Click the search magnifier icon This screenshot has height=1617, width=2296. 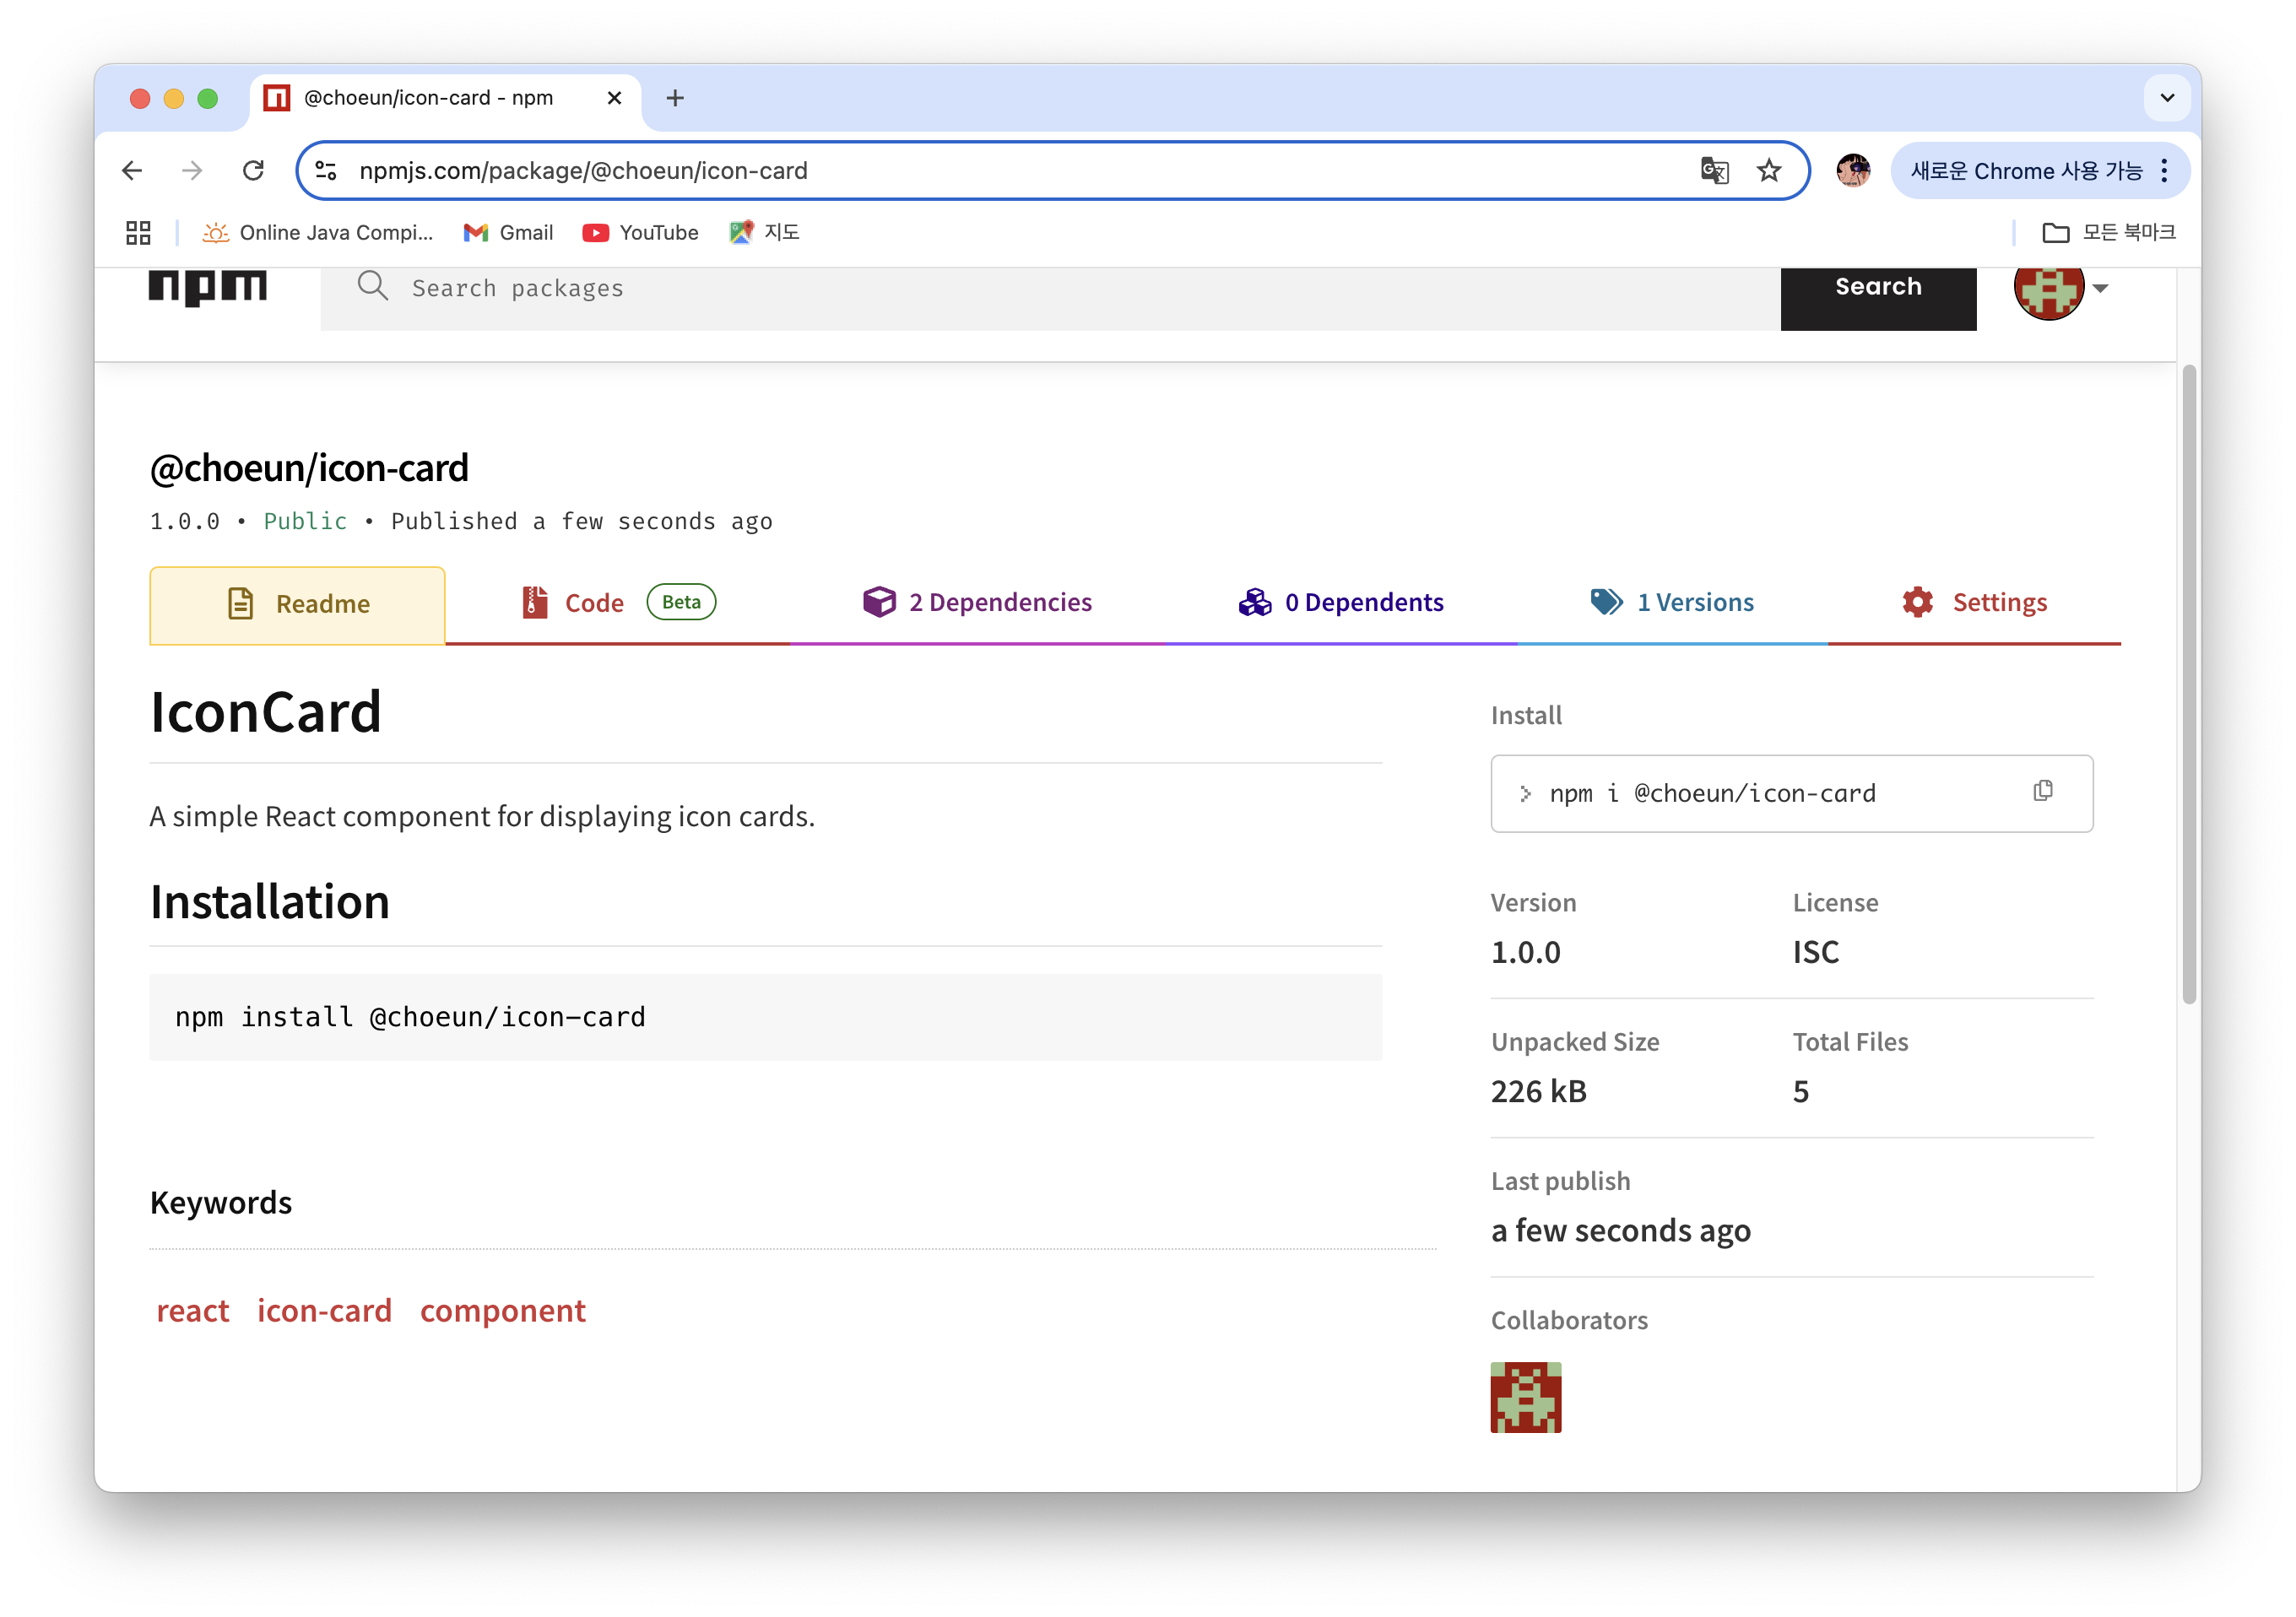(373, 287)
